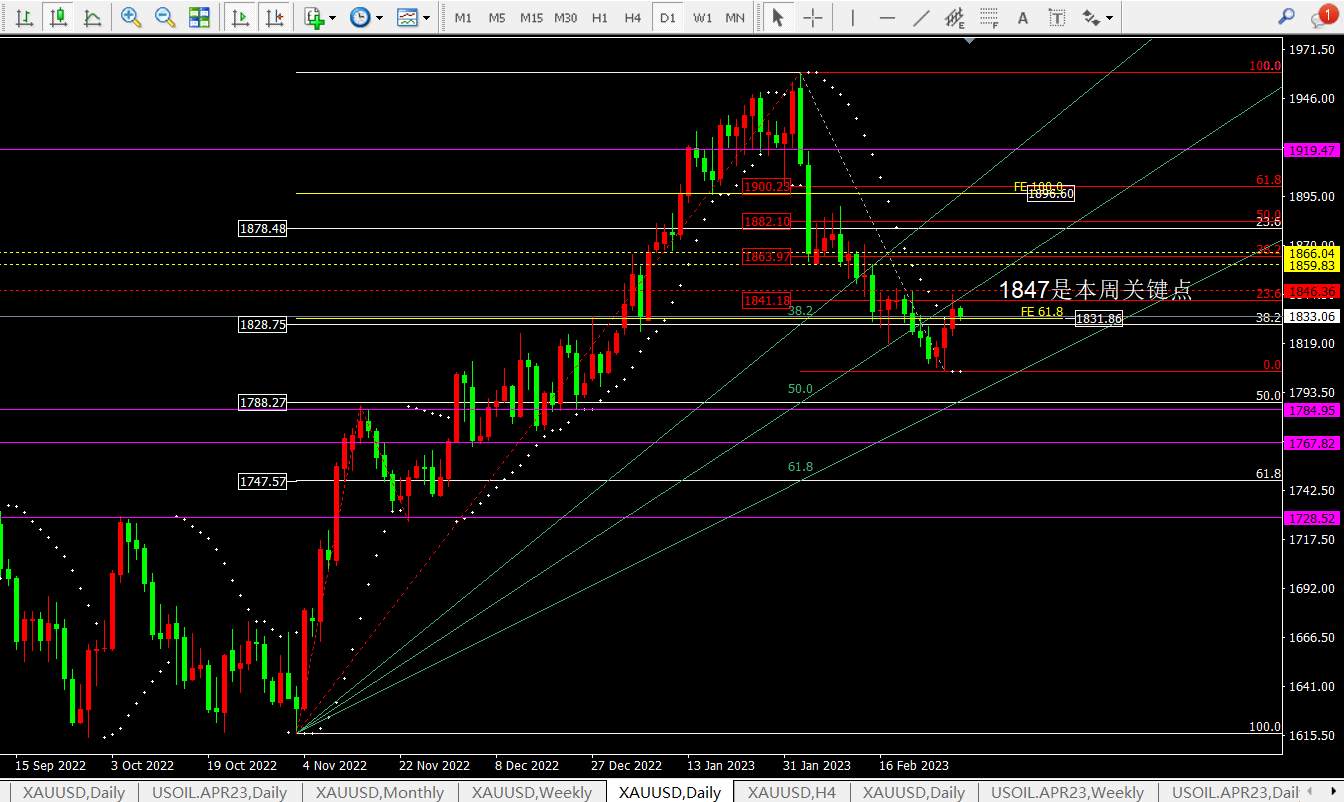Select the crosshair tool
The width and height of the screenshot is (1344, 802).
coord(813,17)
